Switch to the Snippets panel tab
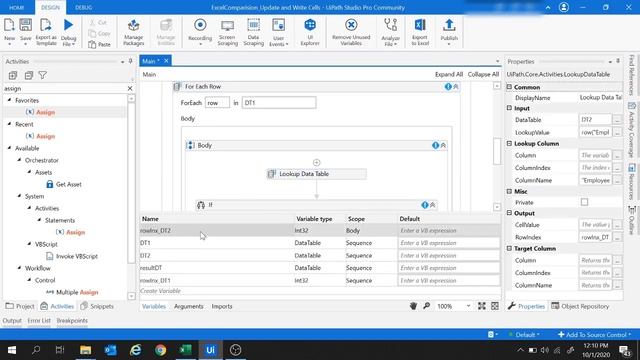Viewport: 640px width, 360px height. (x=97, y=306)
